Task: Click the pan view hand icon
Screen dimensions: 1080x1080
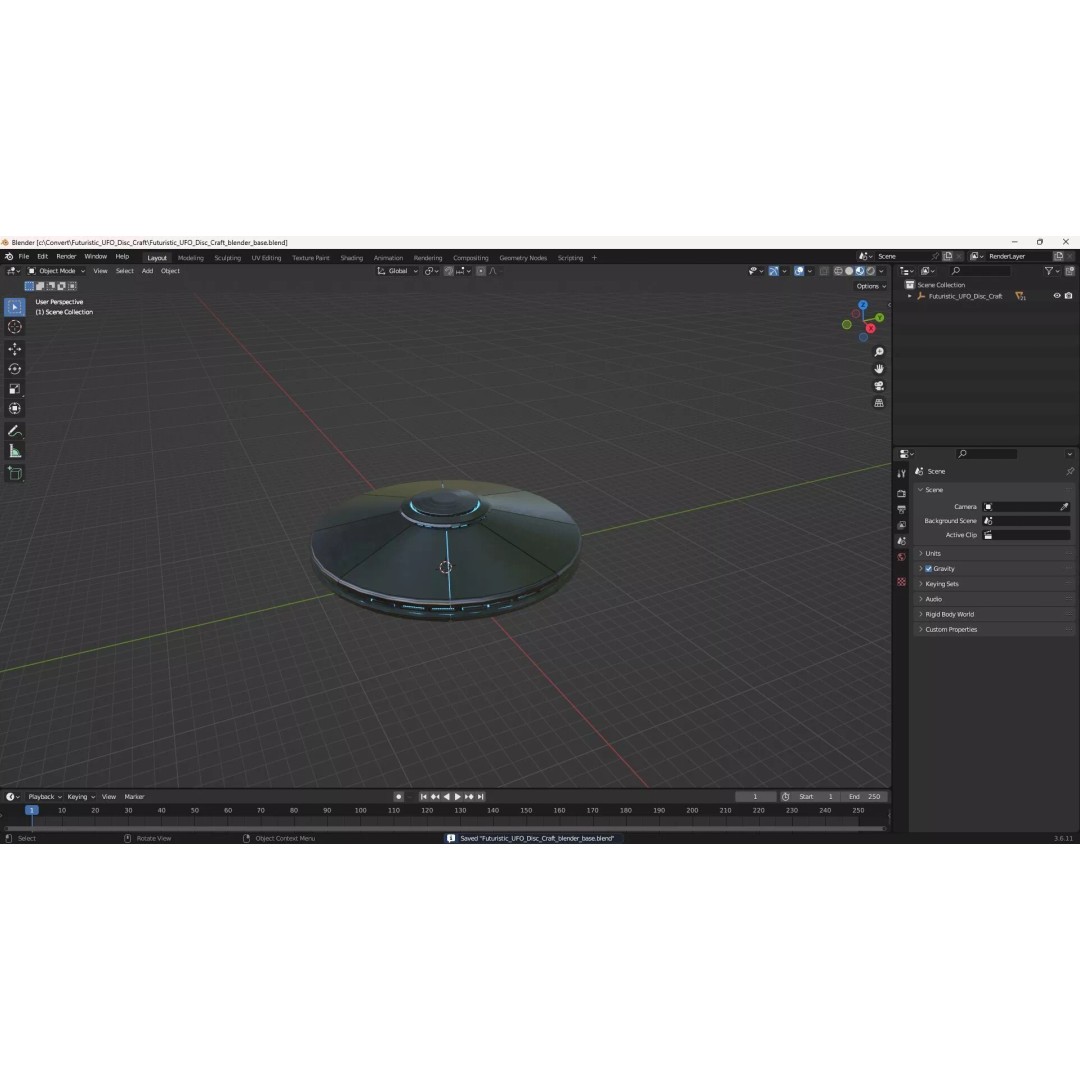Action: [879, 369]
